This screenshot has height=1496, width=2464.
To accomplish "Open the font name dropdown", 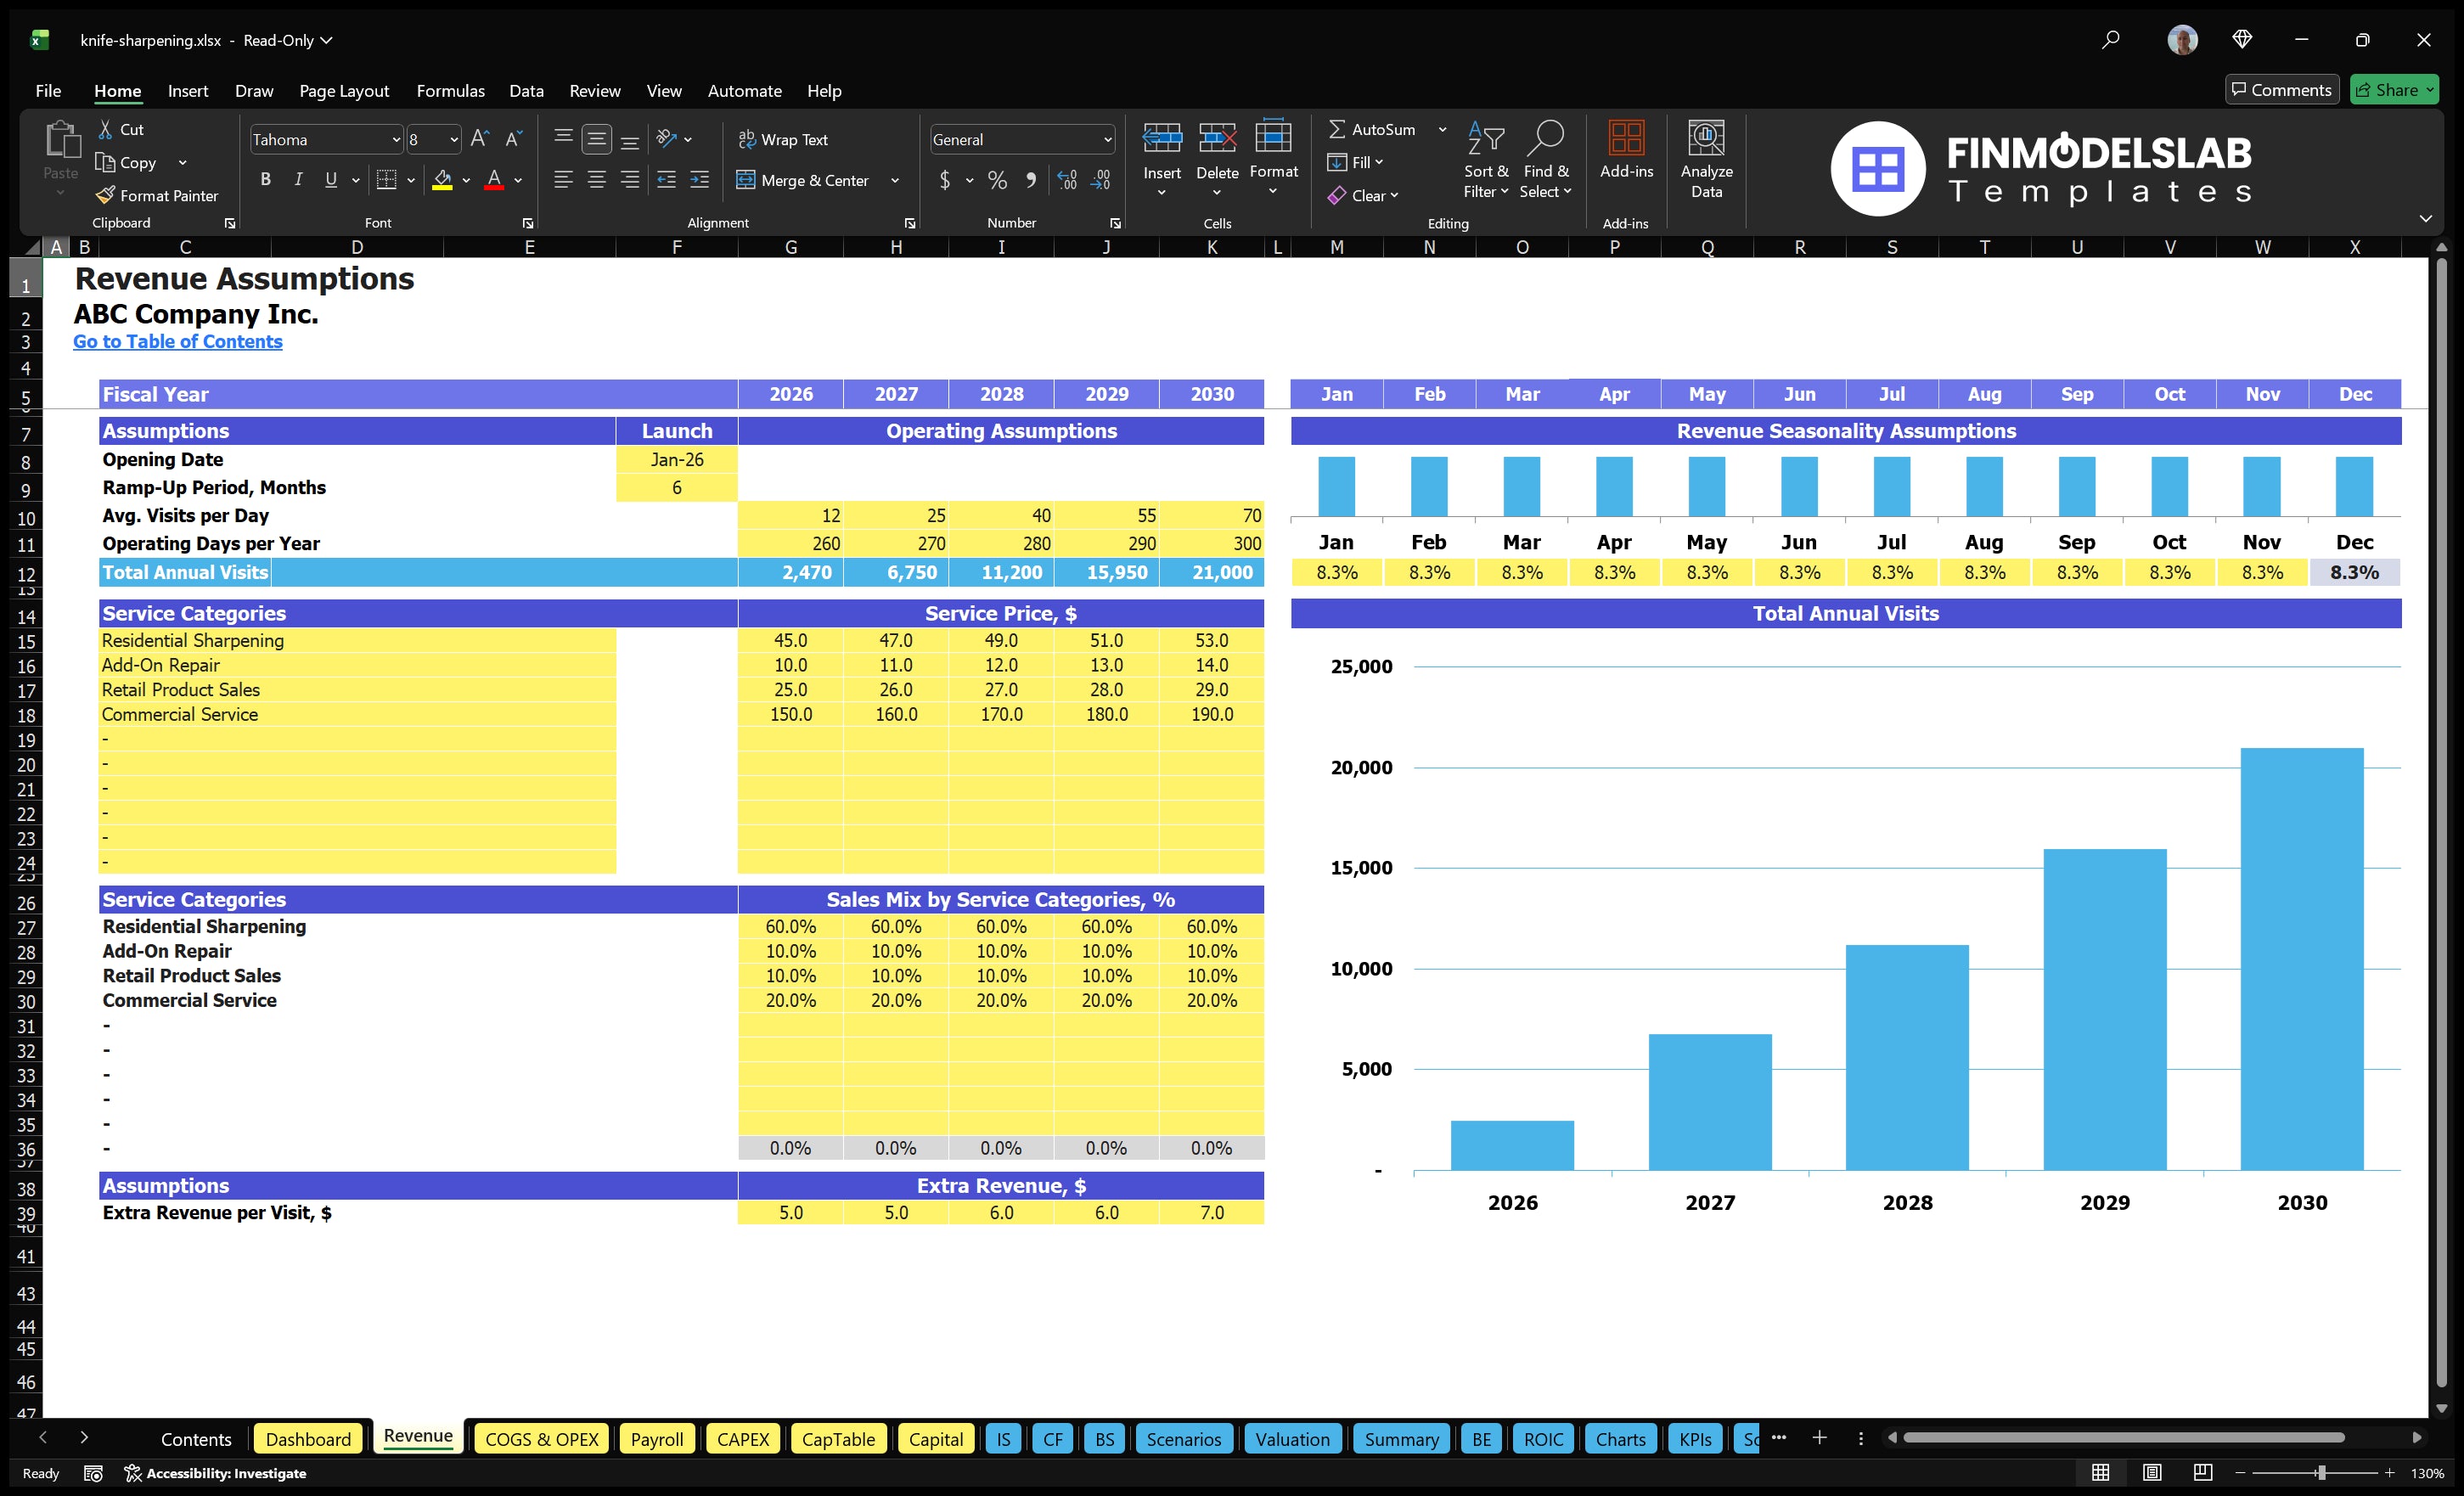I will click(x=397, y=139).
